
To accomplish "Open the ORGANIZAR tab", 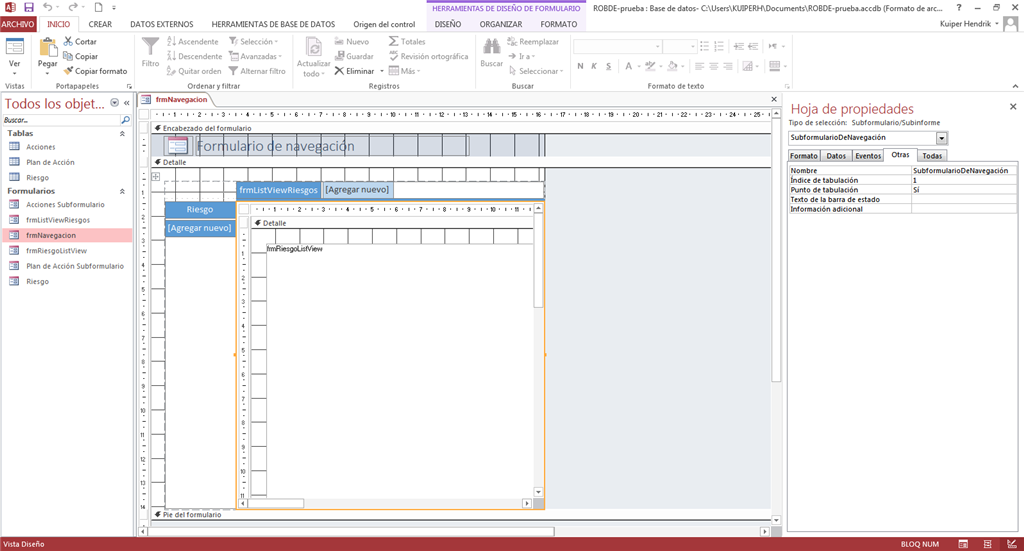I will pos(501,24).
